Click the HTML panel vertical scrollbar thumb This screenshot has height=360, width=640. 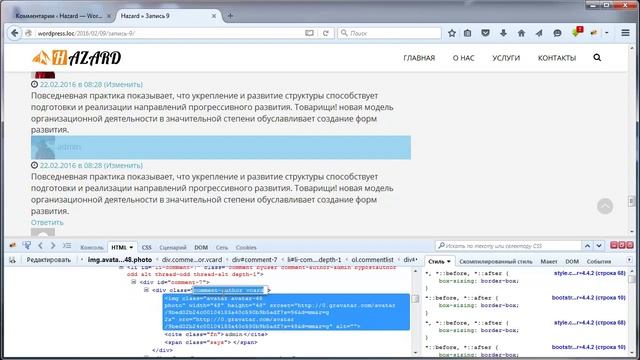(x=416, y=299)
